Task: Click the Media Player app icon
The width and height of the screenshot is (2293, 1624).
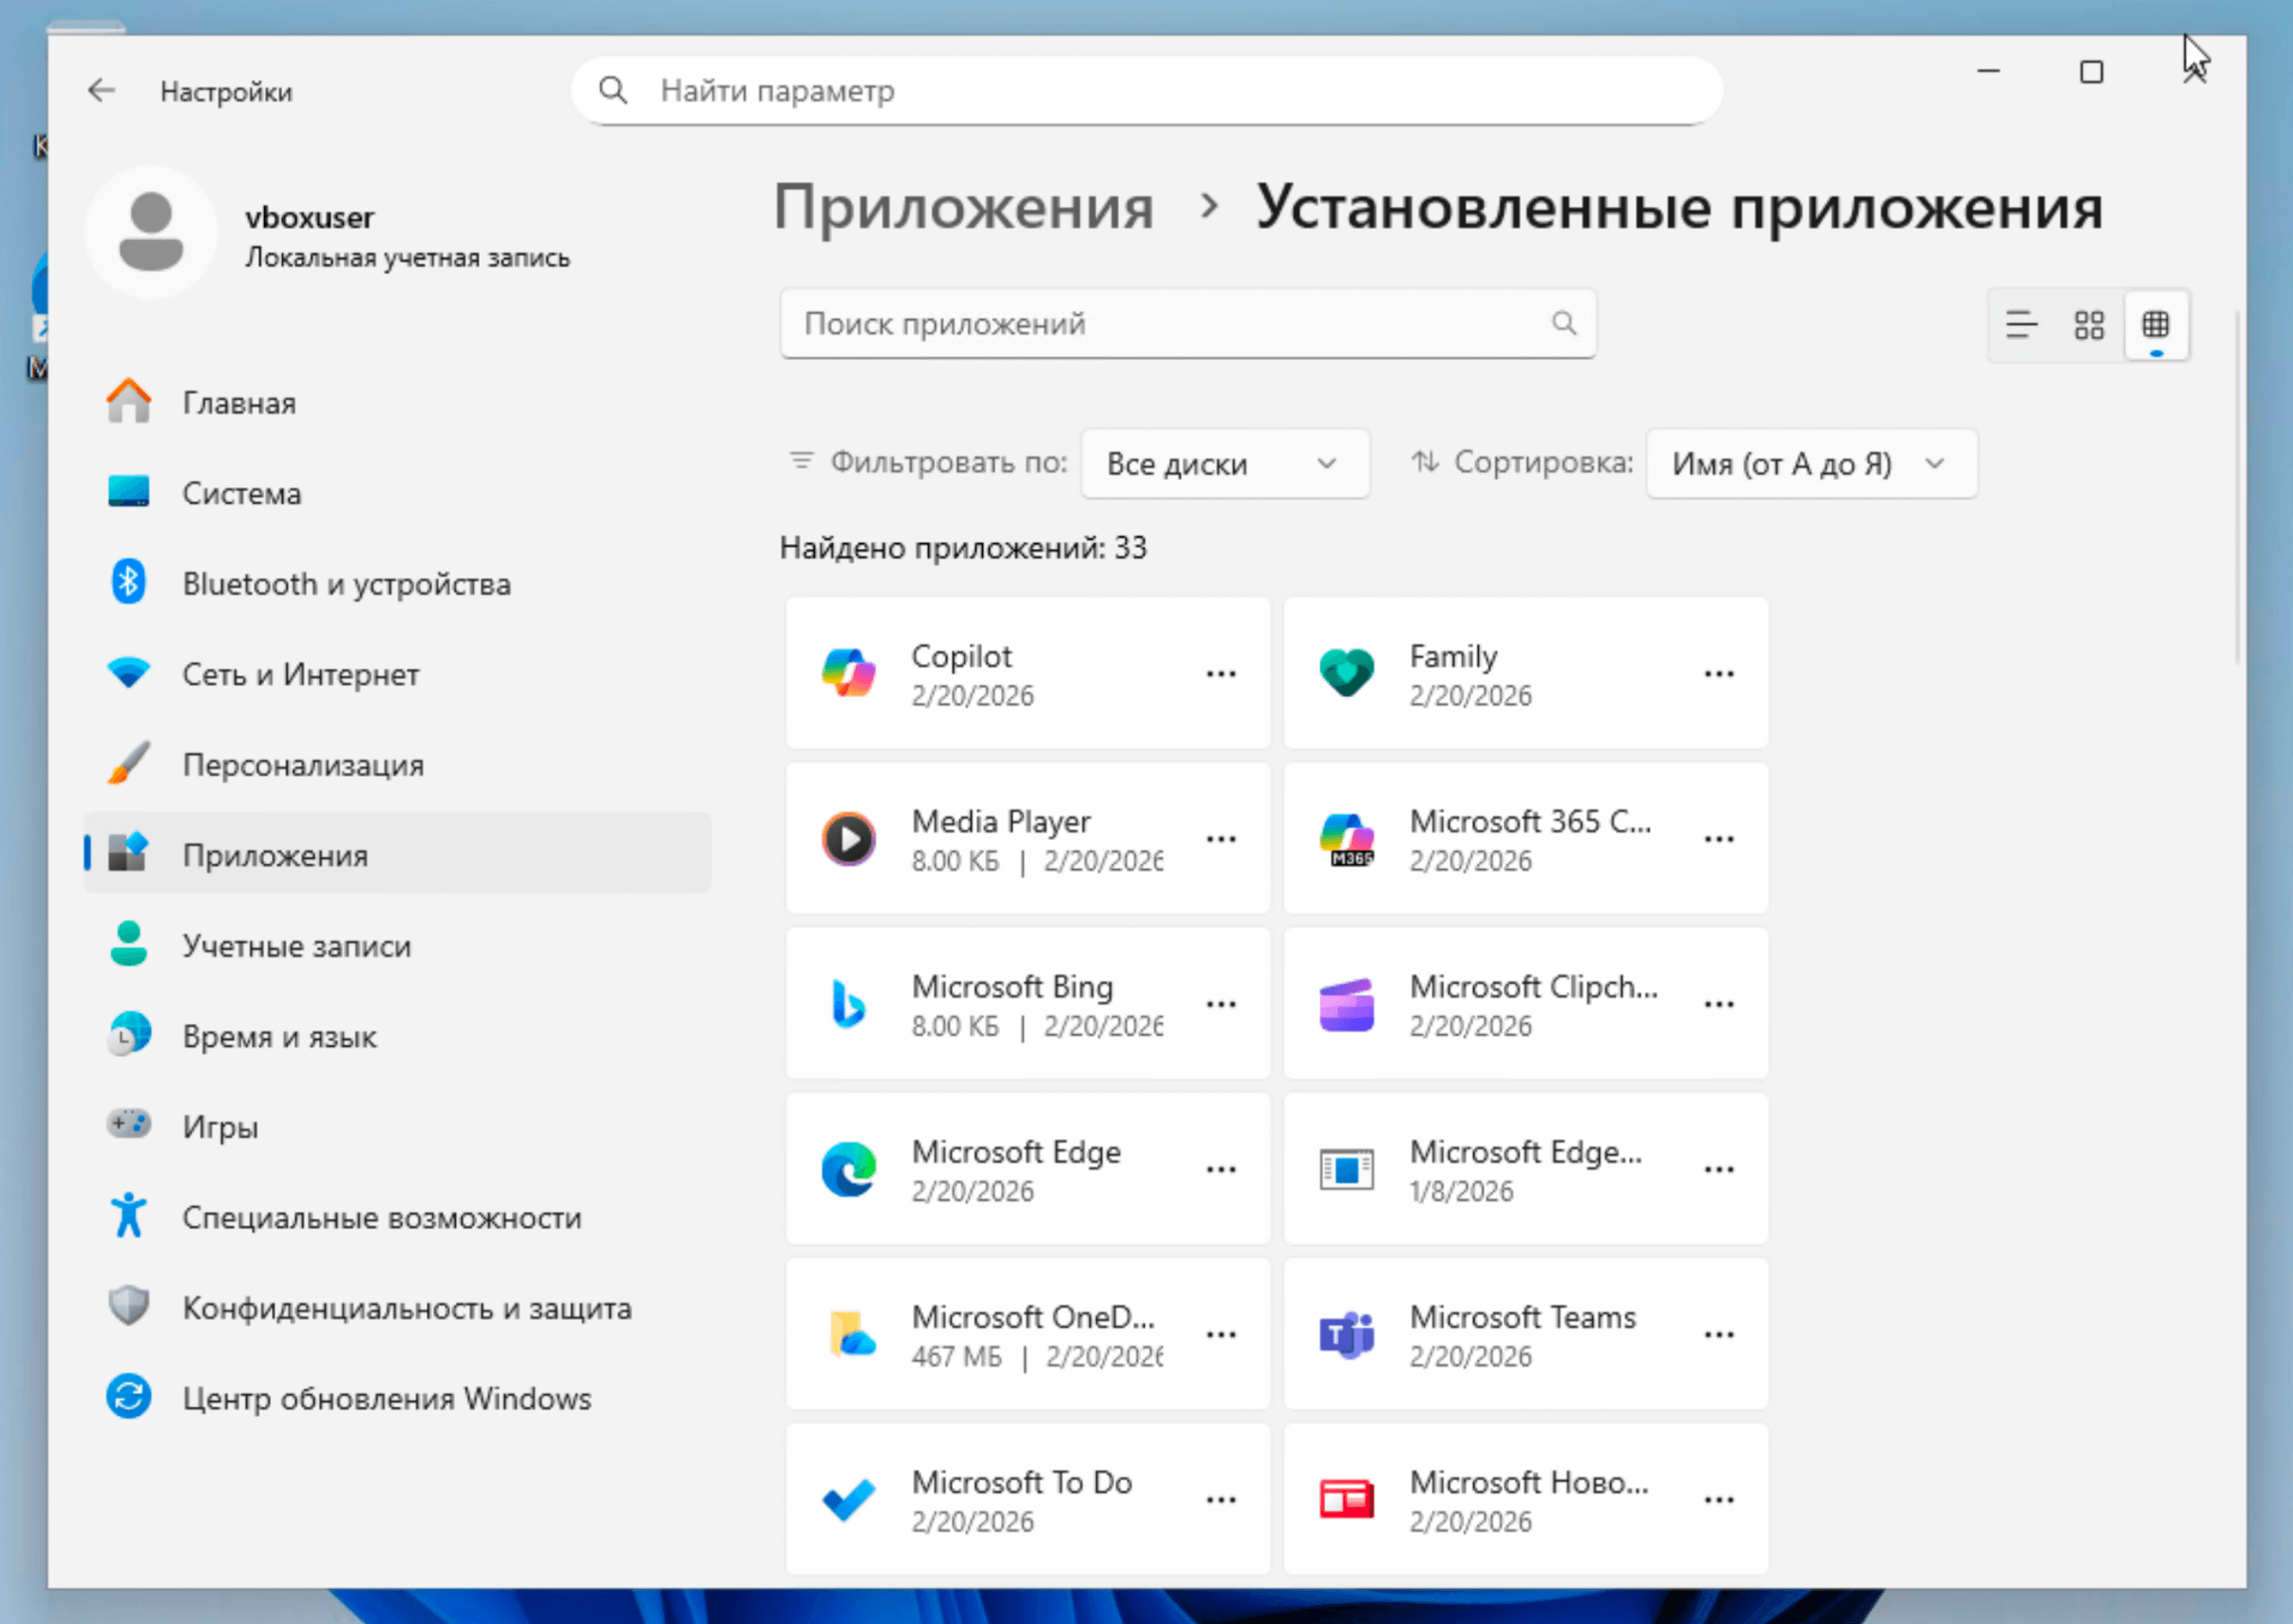Action: [848, 839]
